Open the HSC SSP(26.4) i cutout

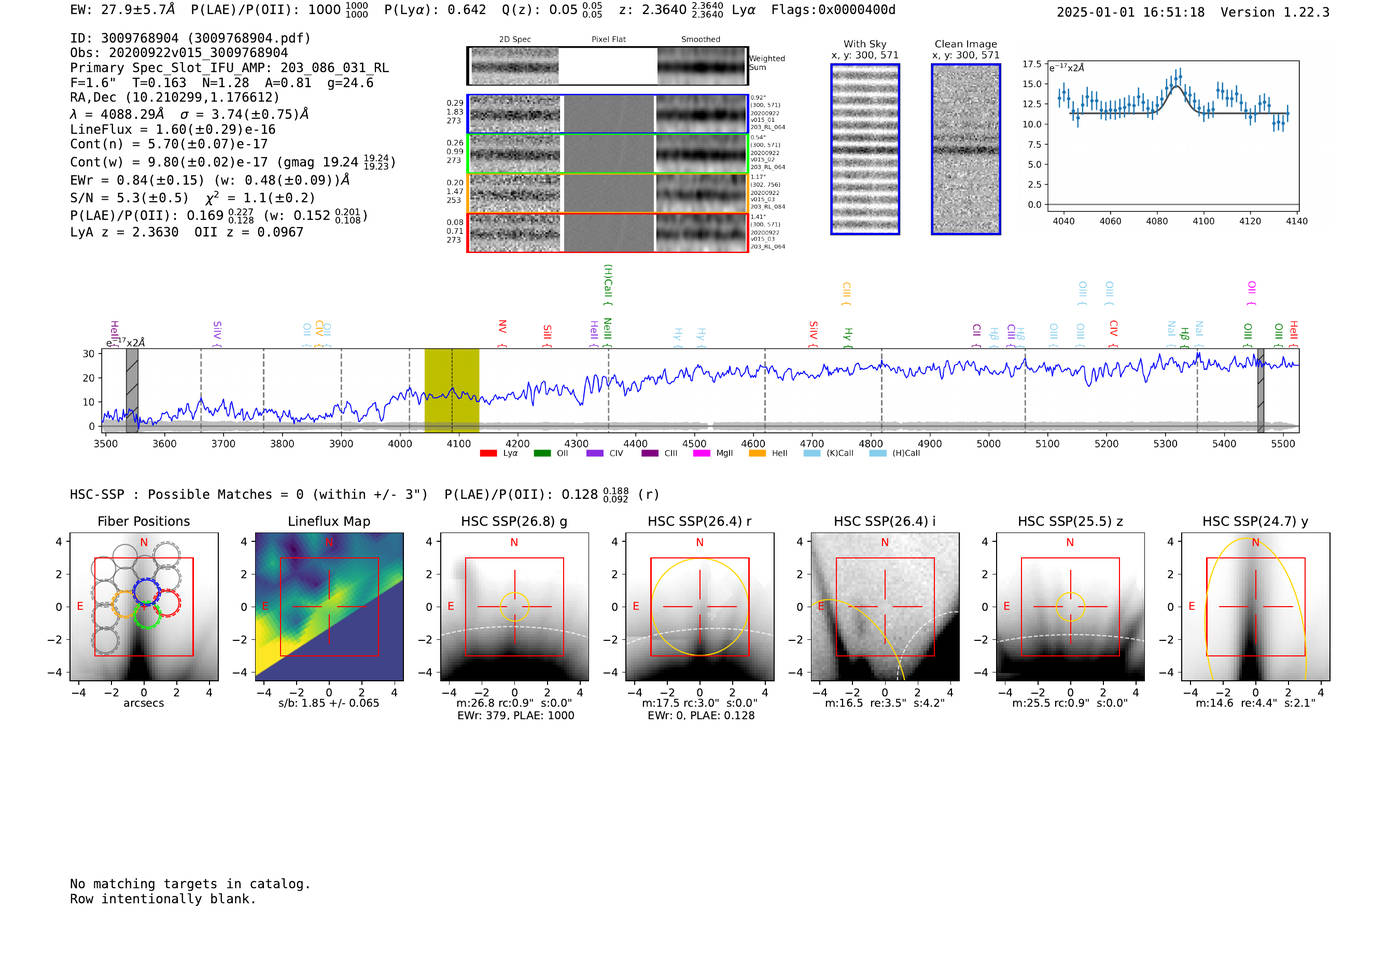pyautogui.click(x=885, y=607)
